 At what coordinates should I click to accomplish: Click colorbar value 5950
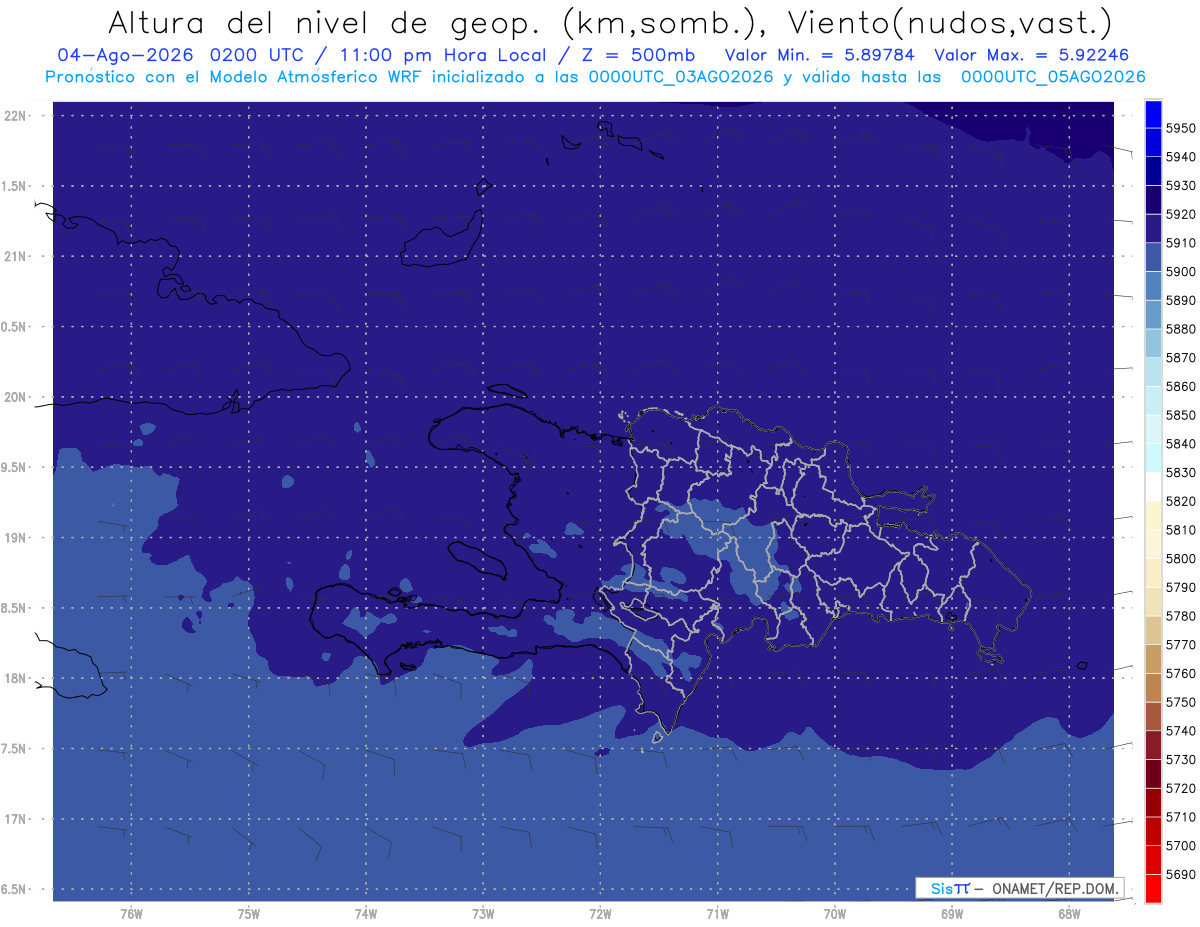pos(1181,128)
